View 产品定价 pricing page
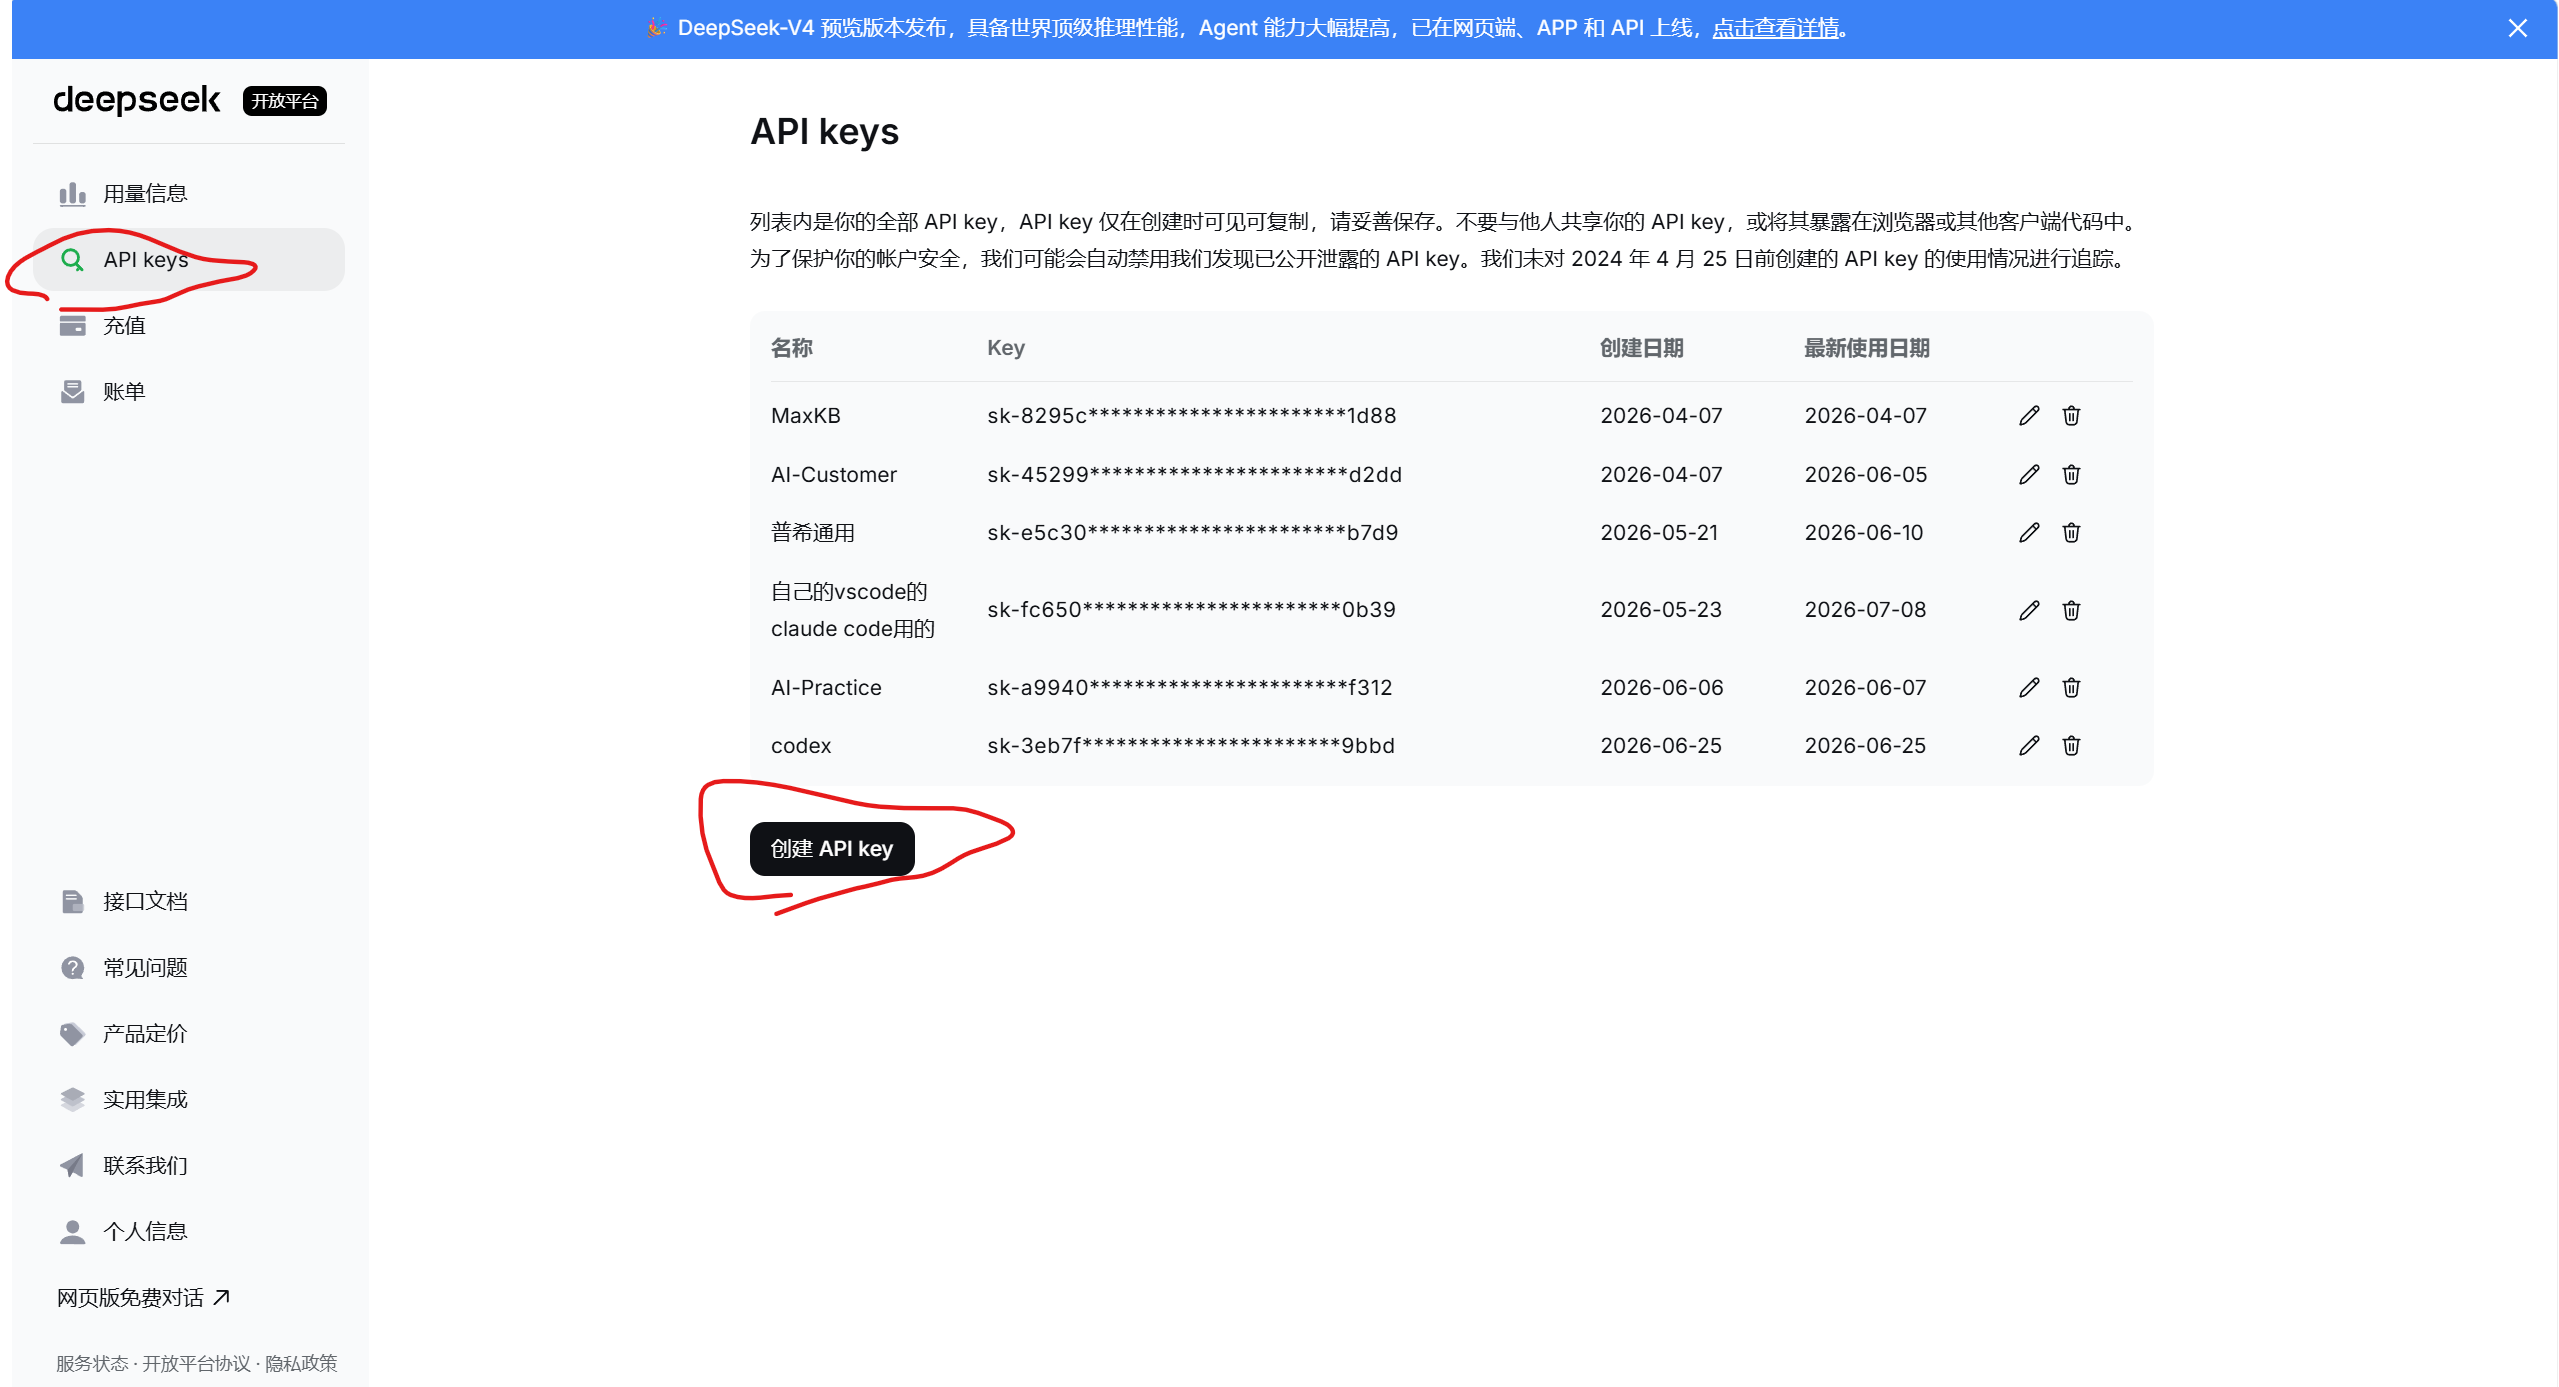 coord(189,1034)
